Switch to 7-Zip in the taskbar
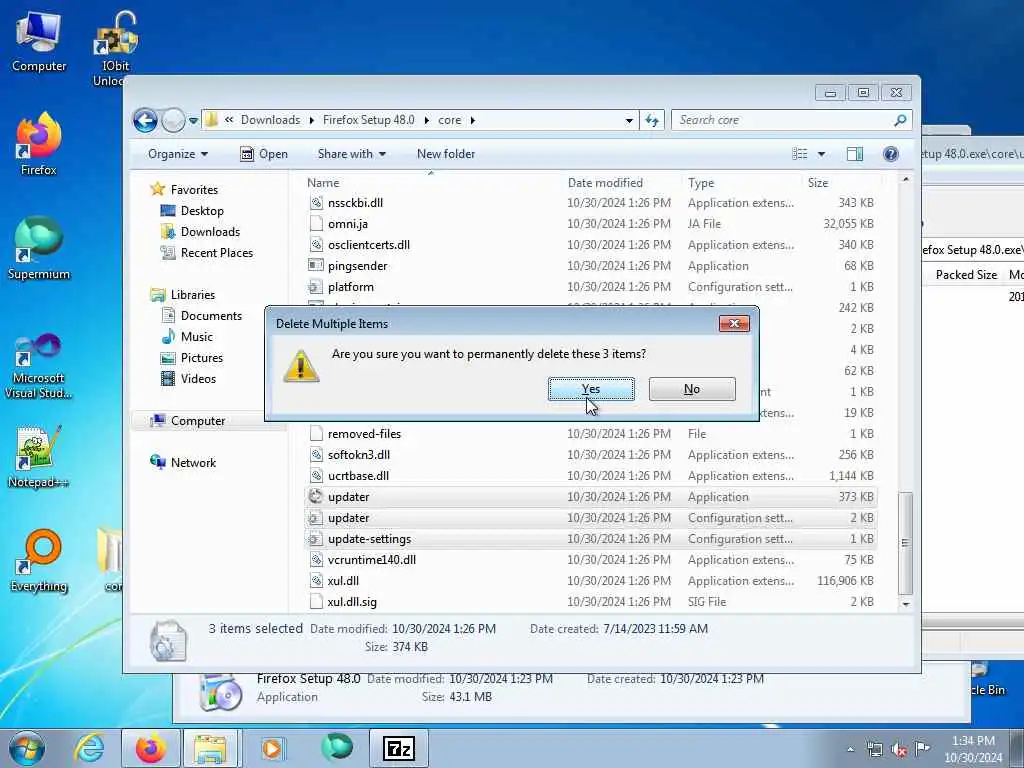The width and height of the screenshot is (1024, 768). click(x=399, y=748)
